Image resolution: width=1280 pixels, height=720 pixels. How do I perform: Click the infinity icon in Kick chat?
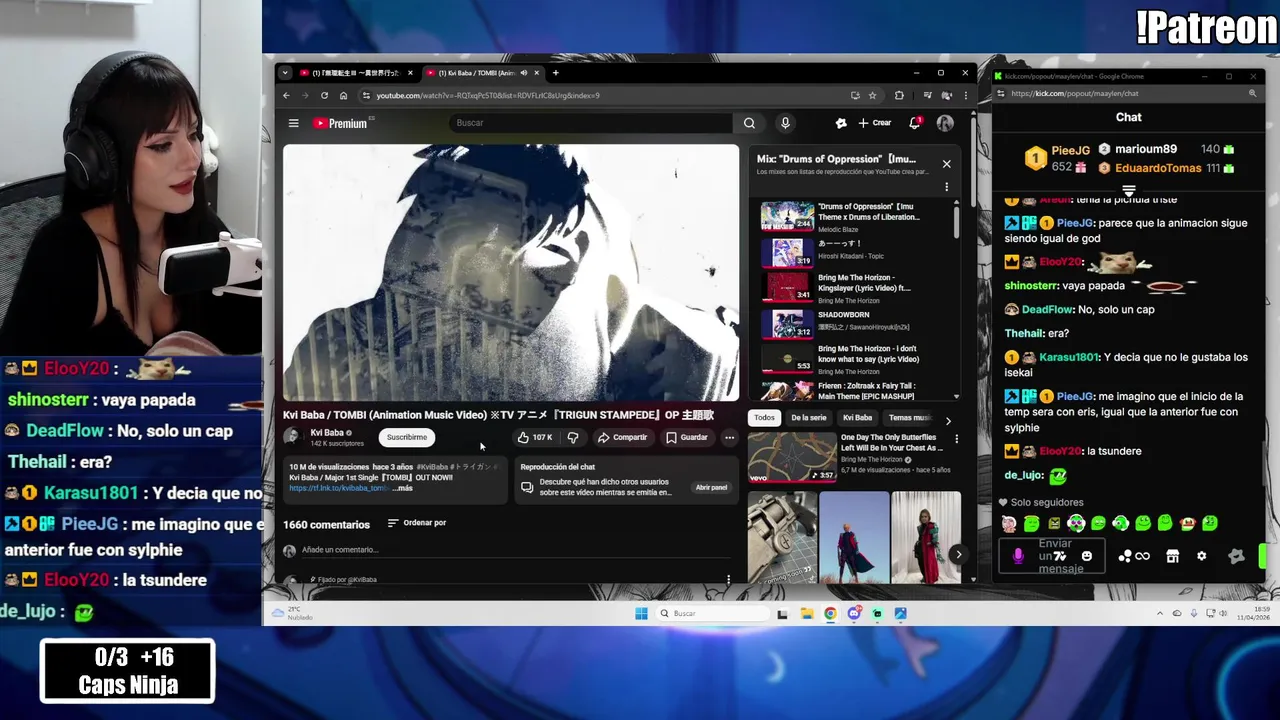[x=1142, y=556]
